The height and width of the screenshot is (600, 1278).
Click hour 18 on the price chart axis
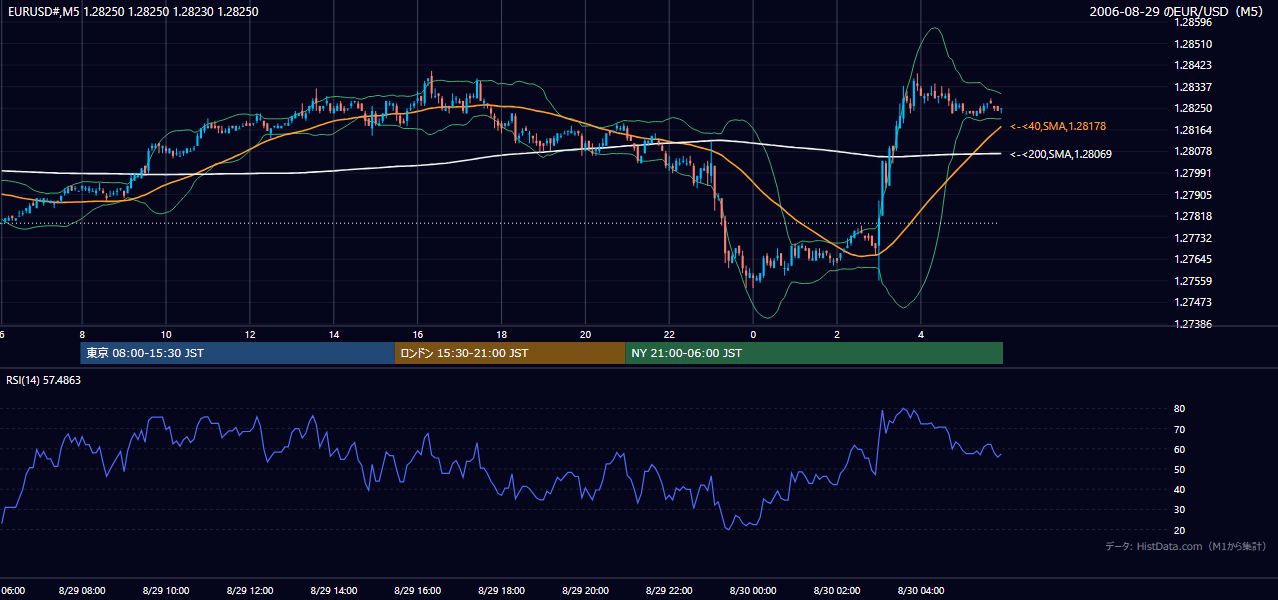[502, 334]
